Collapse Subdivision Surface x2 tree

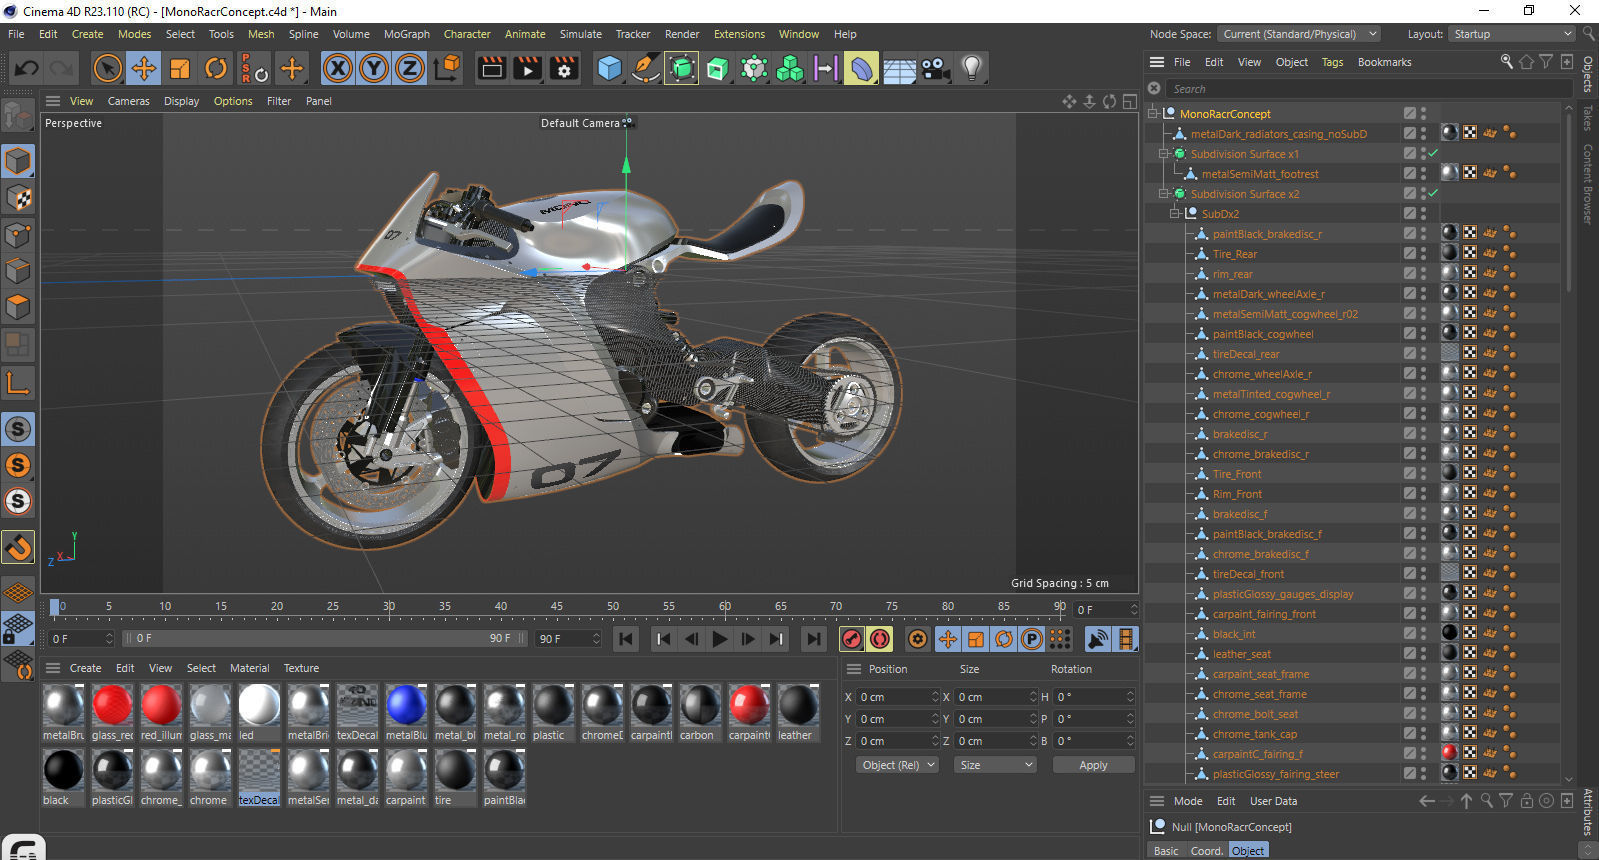click(x=1163, y=194)
